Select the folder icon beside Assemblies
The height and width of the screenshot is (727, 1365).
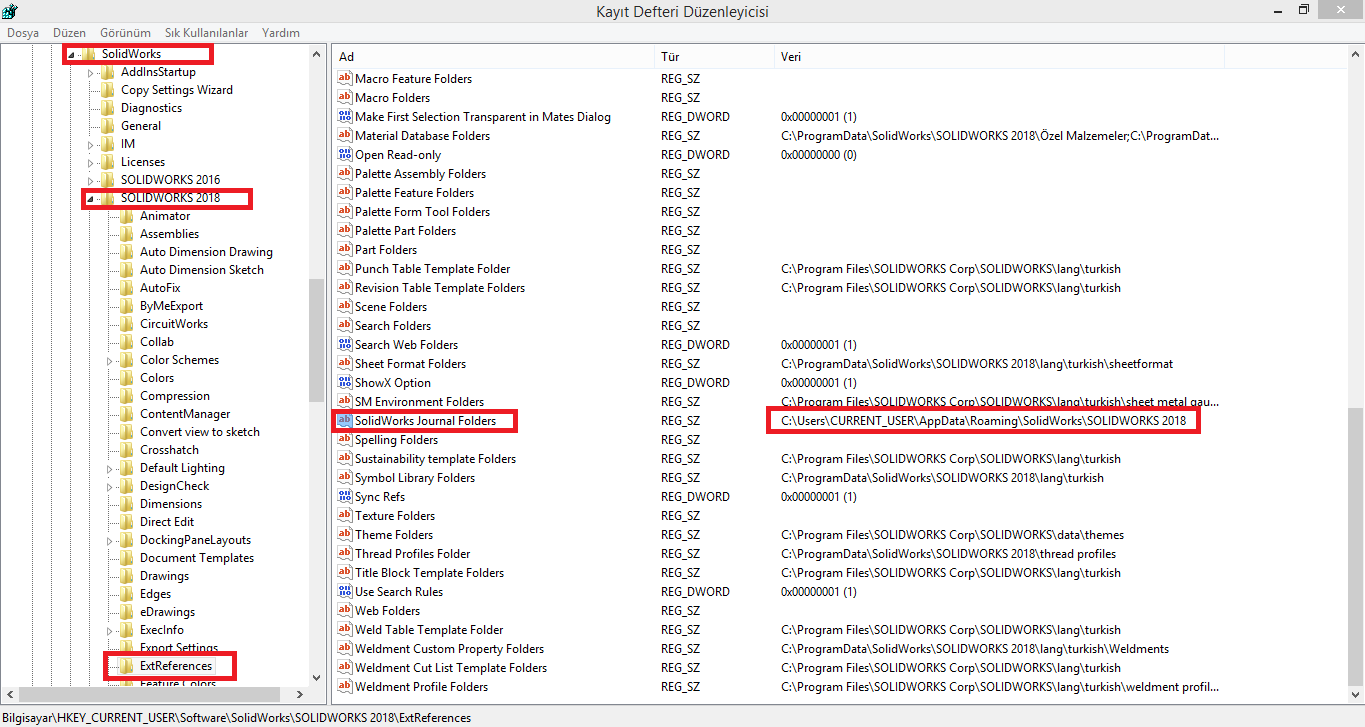coord(127,234)
